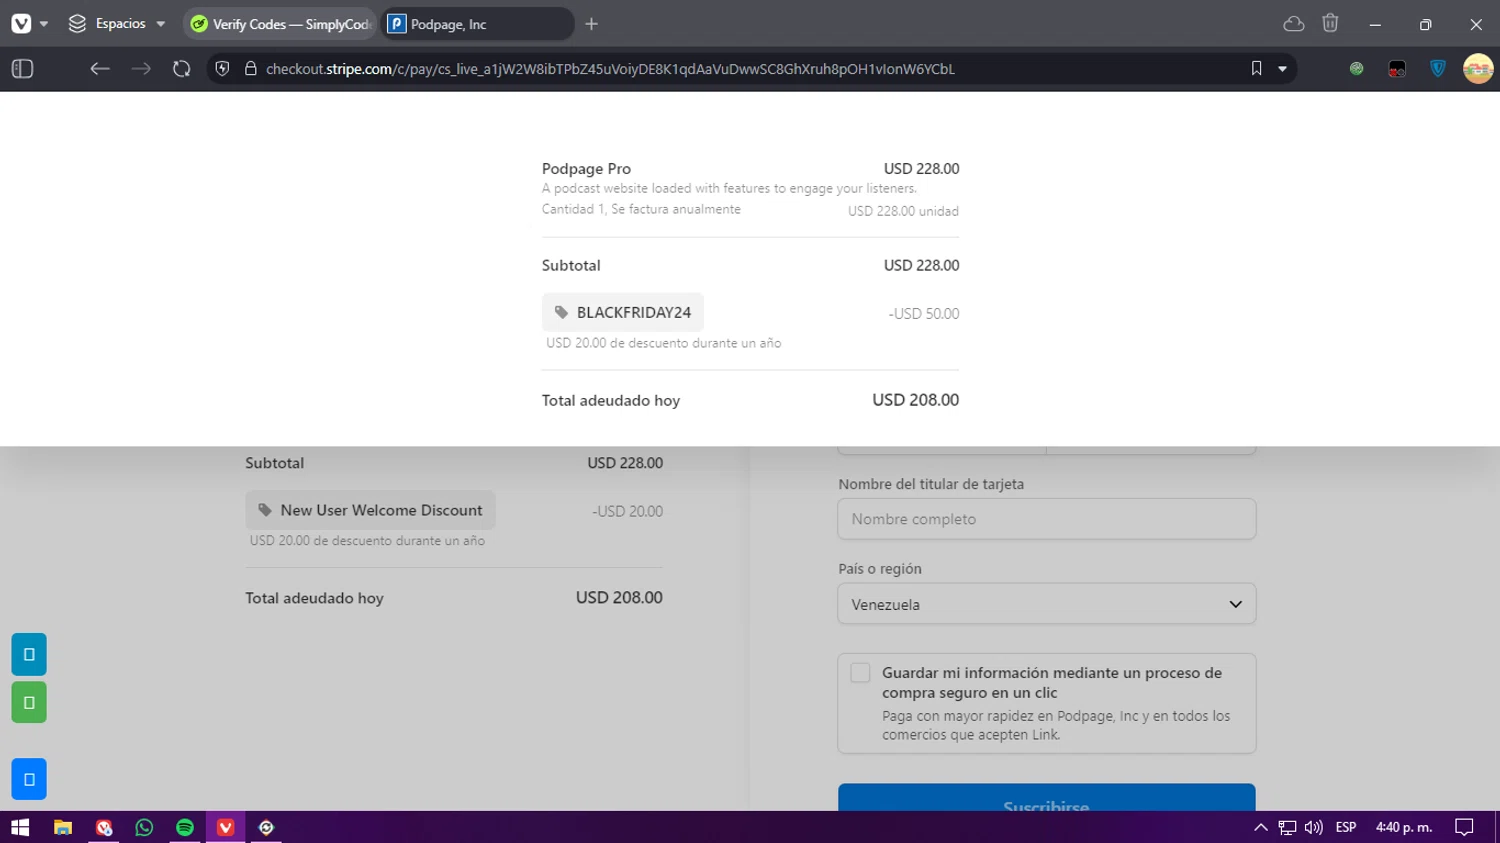Click the USD 228.00 unidad text

tap(903, 211)
